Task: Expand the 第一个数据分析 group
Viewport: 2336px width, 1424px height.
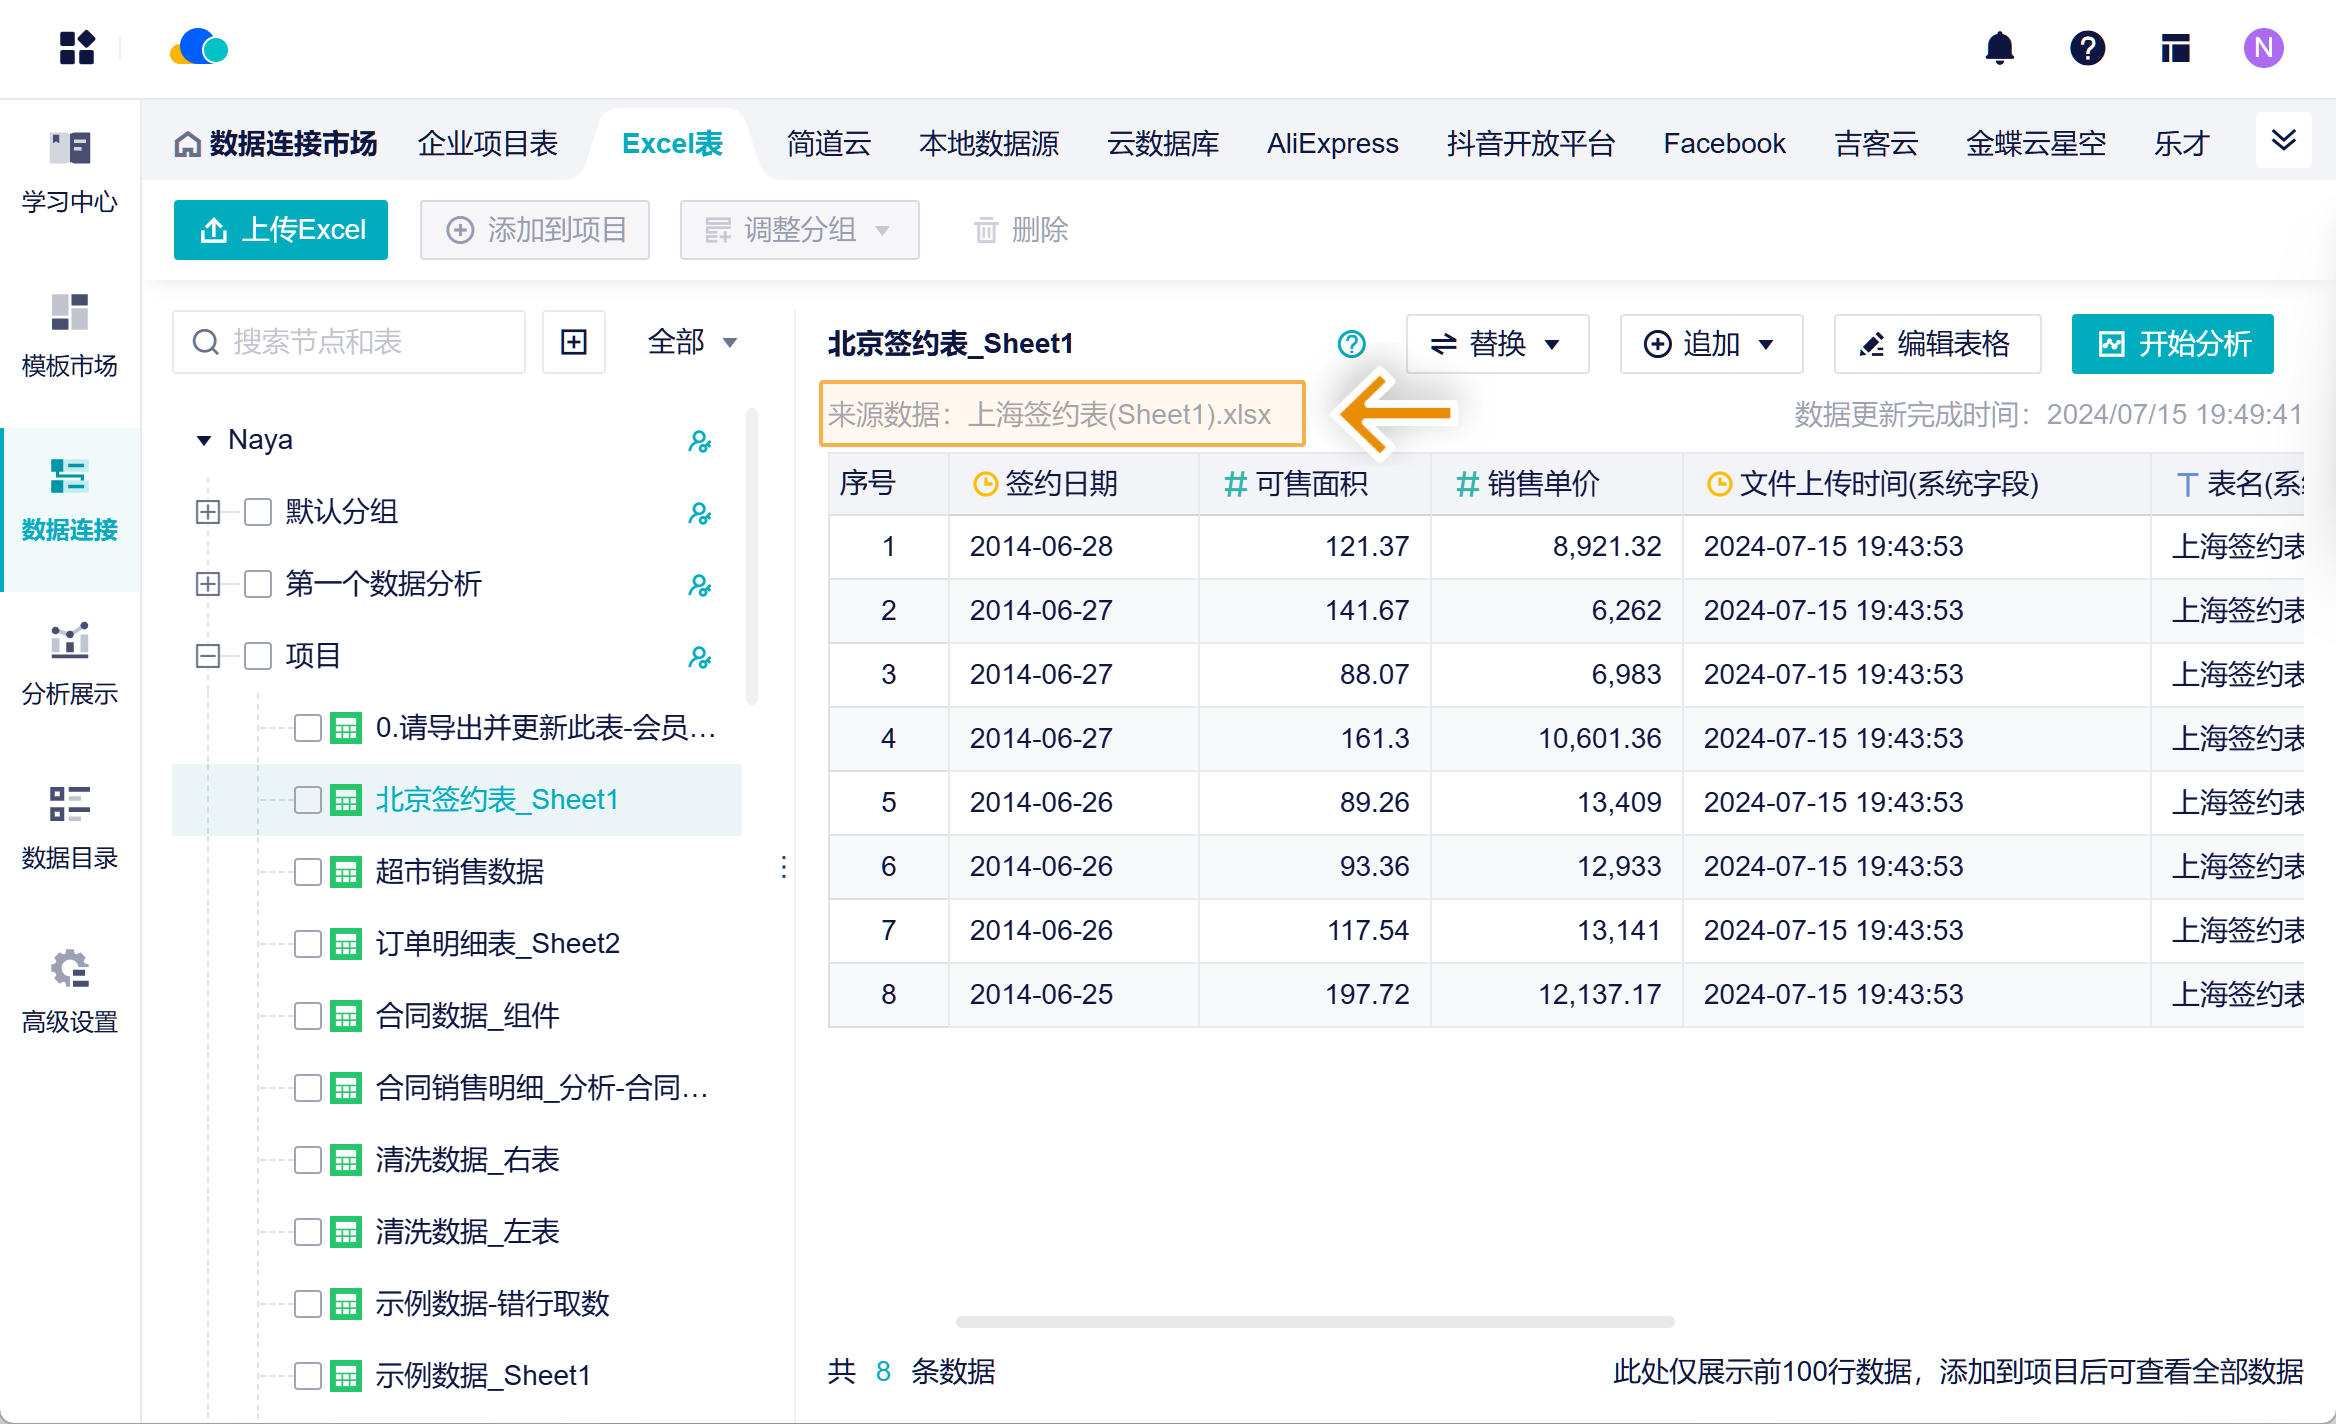Action: click(208, 584)
